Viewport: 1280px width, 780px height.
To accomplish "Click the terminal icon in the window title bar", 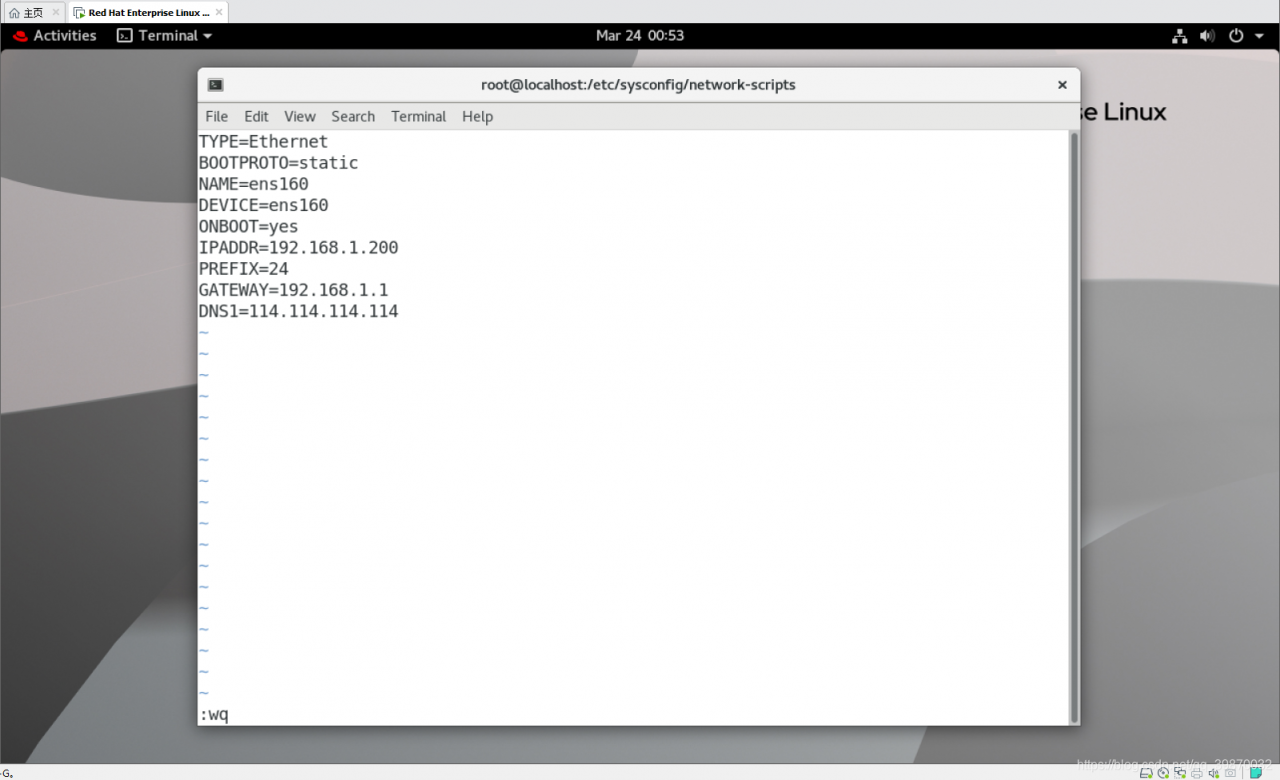I will point(215,85).
